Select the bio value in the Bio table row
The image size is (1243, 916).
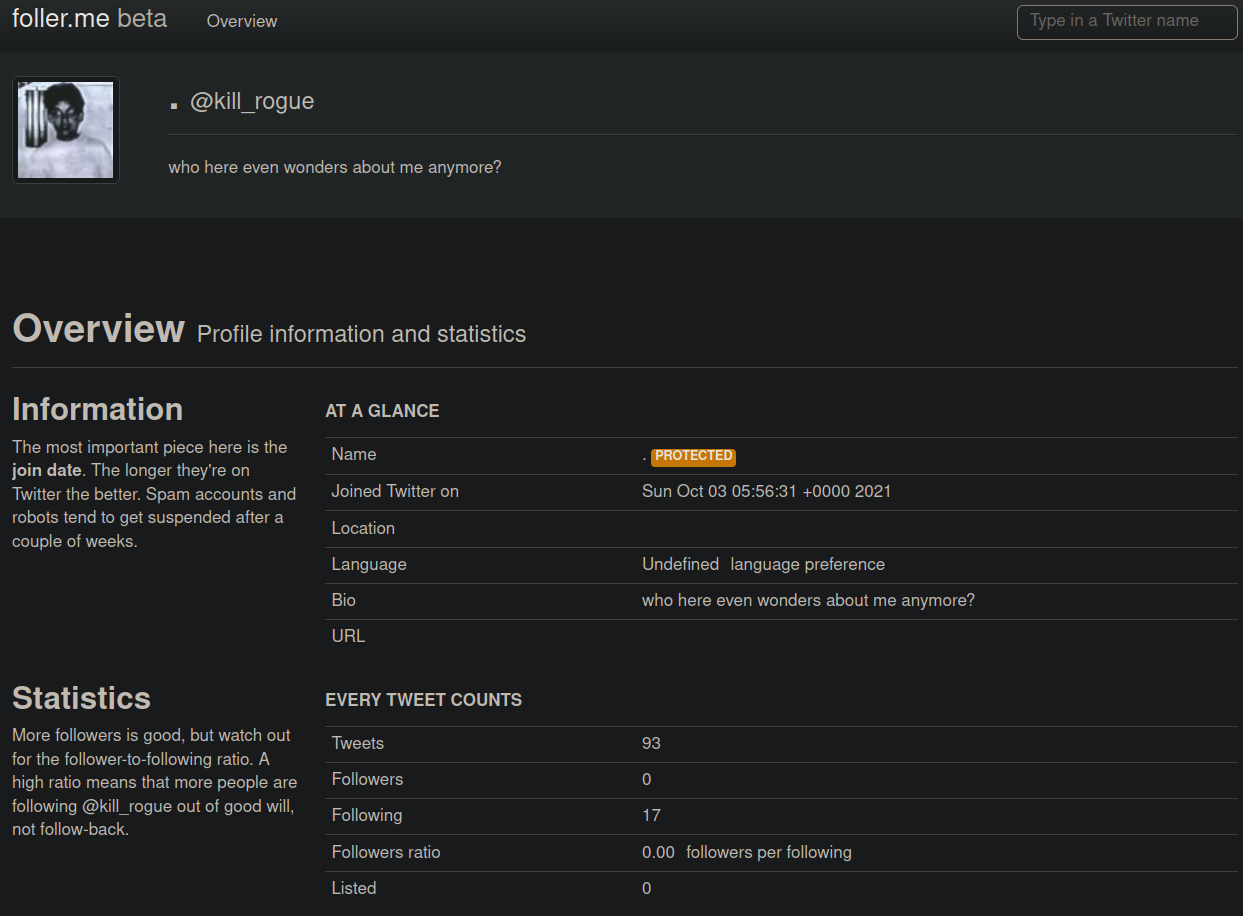pos(808,600)
